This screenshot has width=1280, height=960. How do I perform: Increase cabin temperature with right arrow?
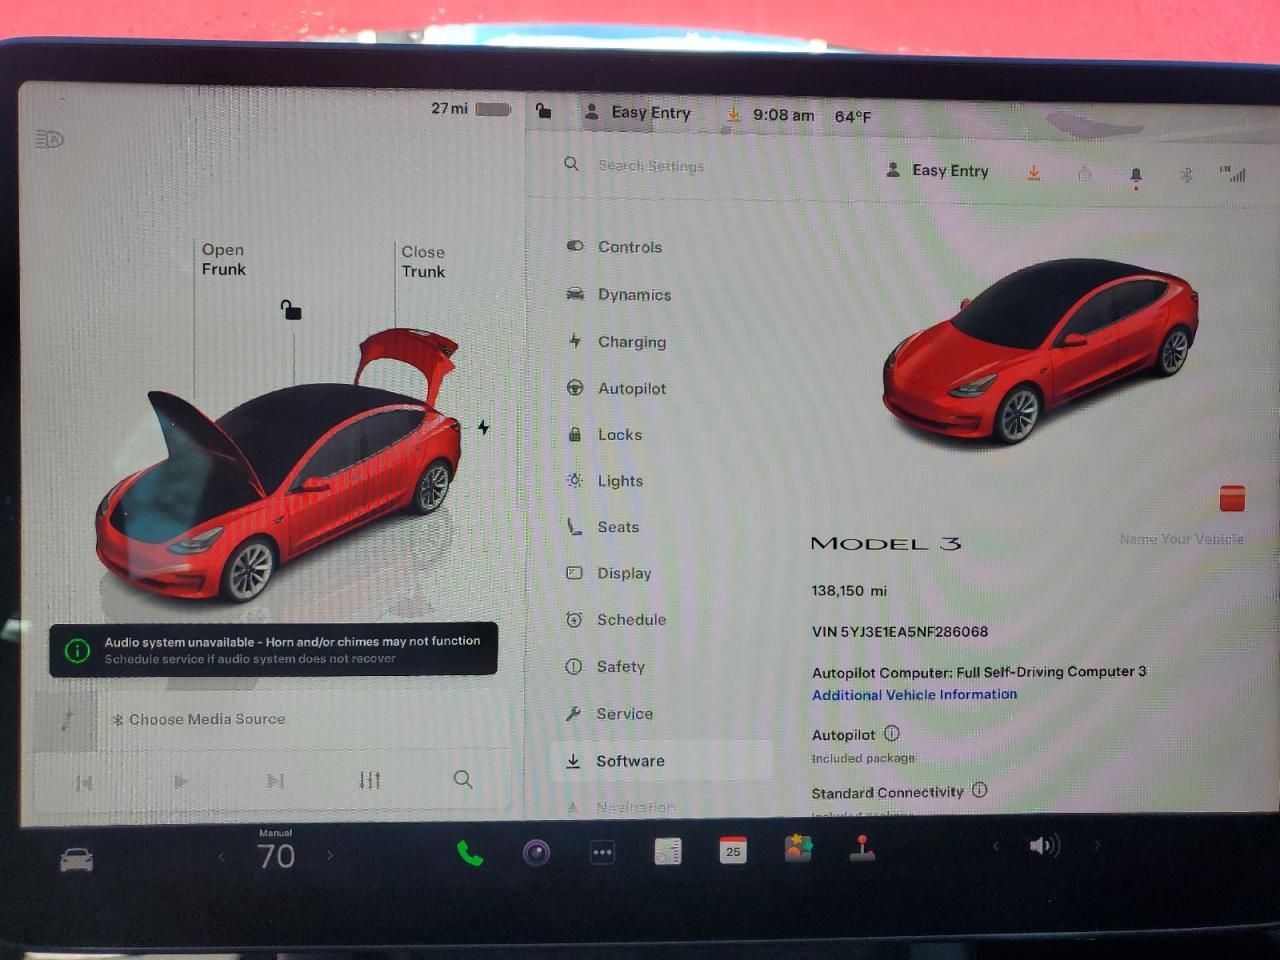(x=330, y=856)
